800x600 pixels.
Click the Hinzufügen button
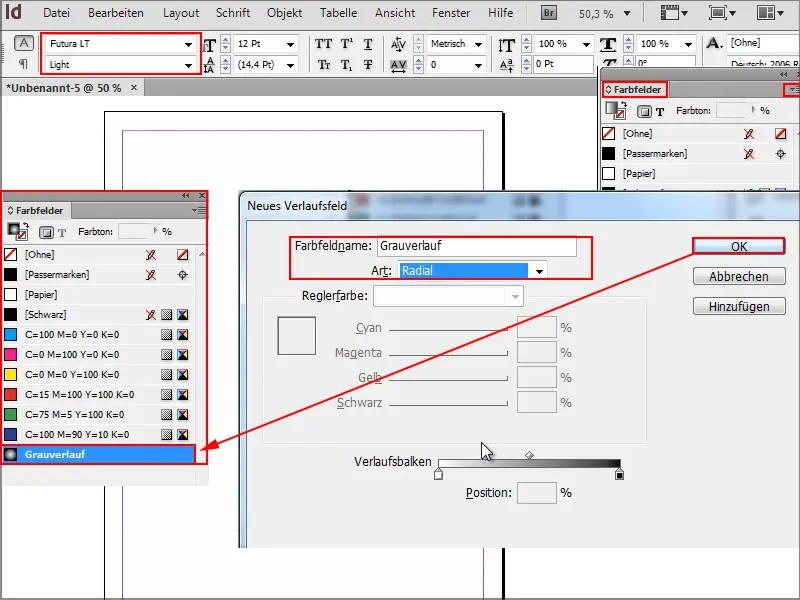tap(739, 305)
